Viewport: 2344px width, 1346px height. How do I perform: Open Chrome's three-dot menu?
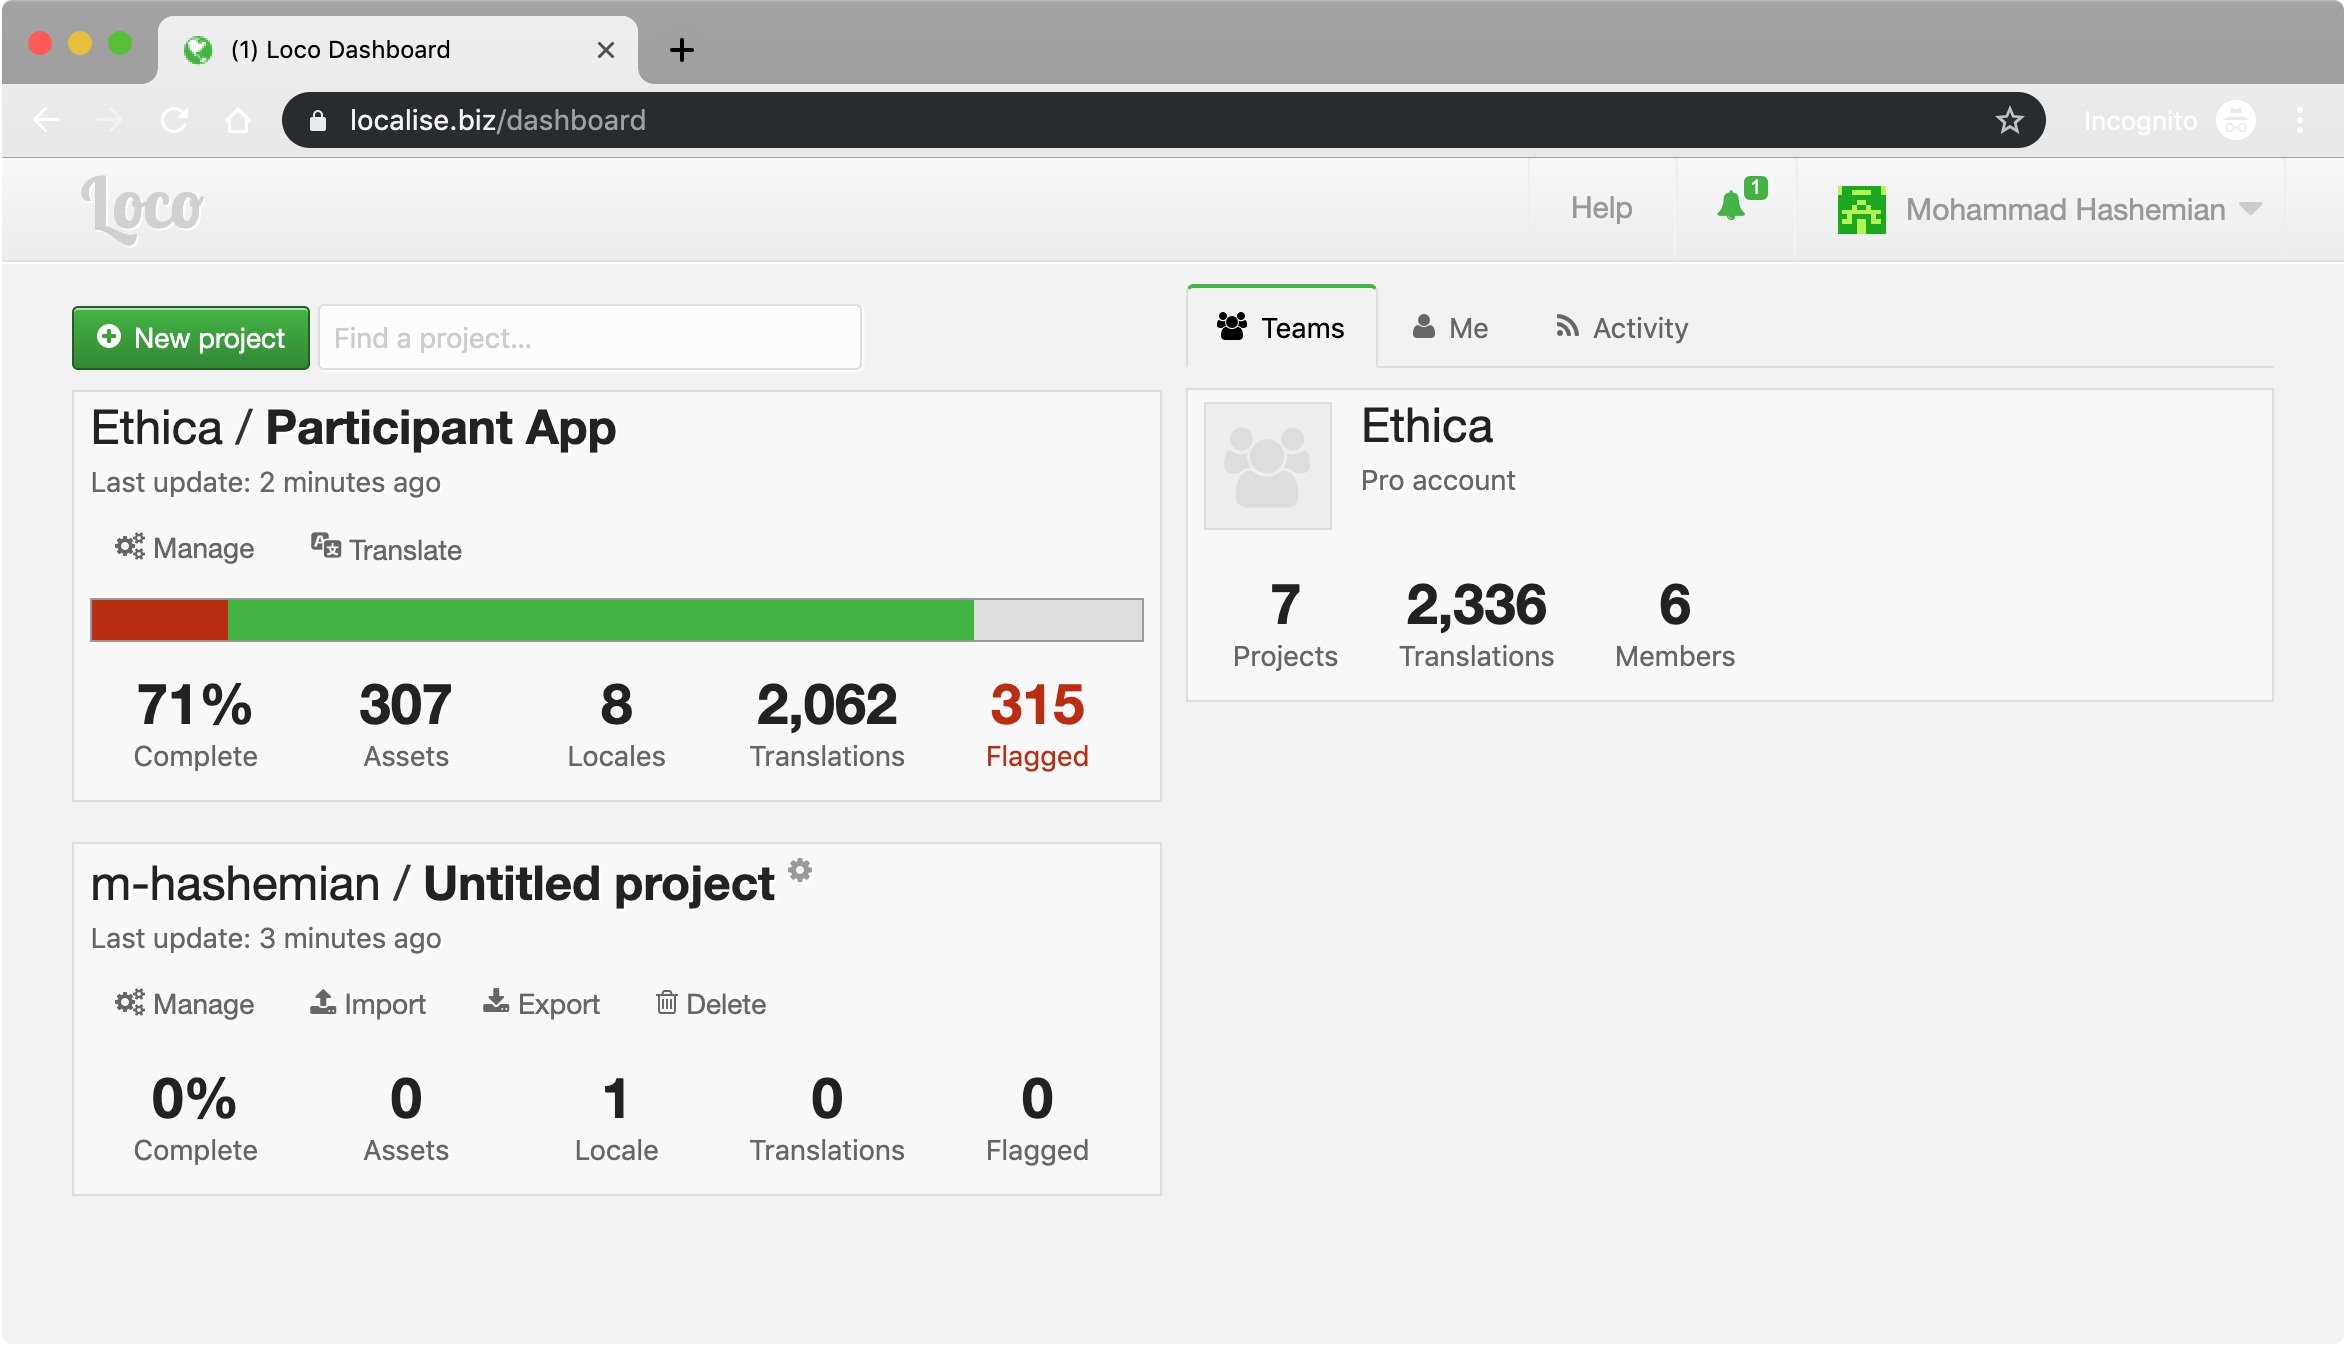[x=2300, y=121]
